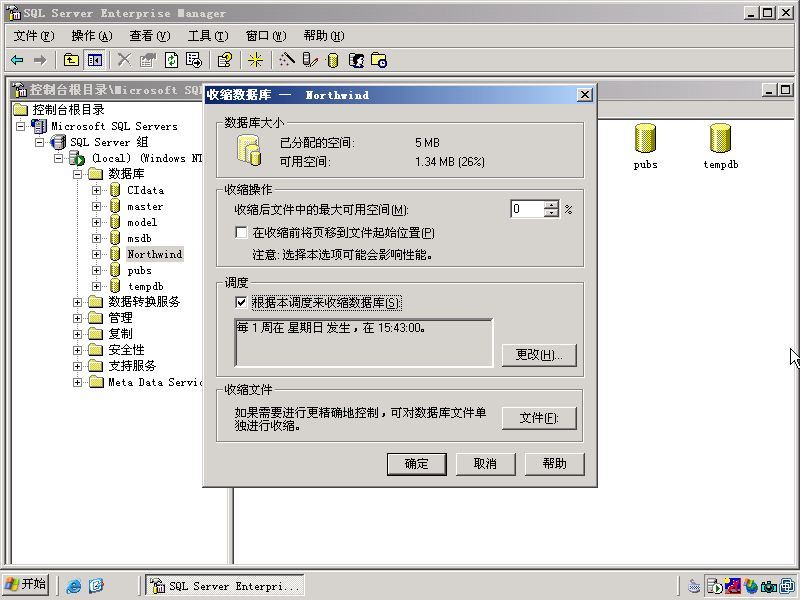The height and width of the screenshot is (600, 800).
Task: Expand the model database node
Action: tap(96, 222)
